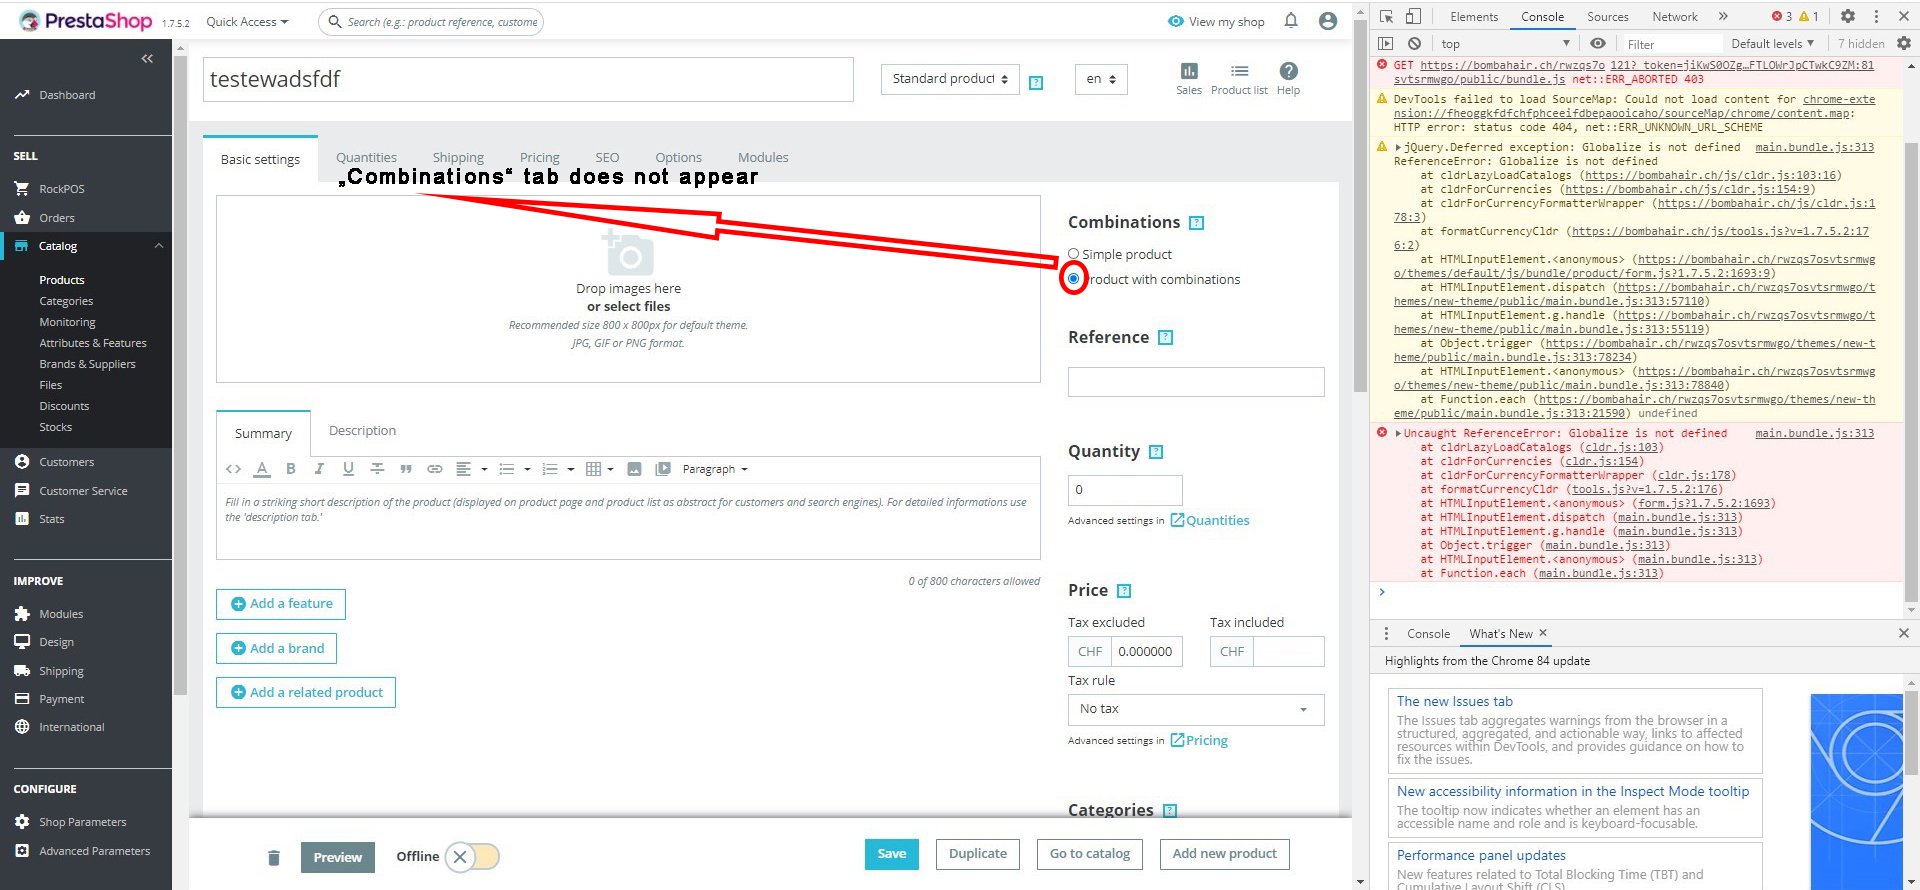This screenshot has width=1920, height=890.
Task: Select the Simple product radio button
Action: [x=1074, y=254]
